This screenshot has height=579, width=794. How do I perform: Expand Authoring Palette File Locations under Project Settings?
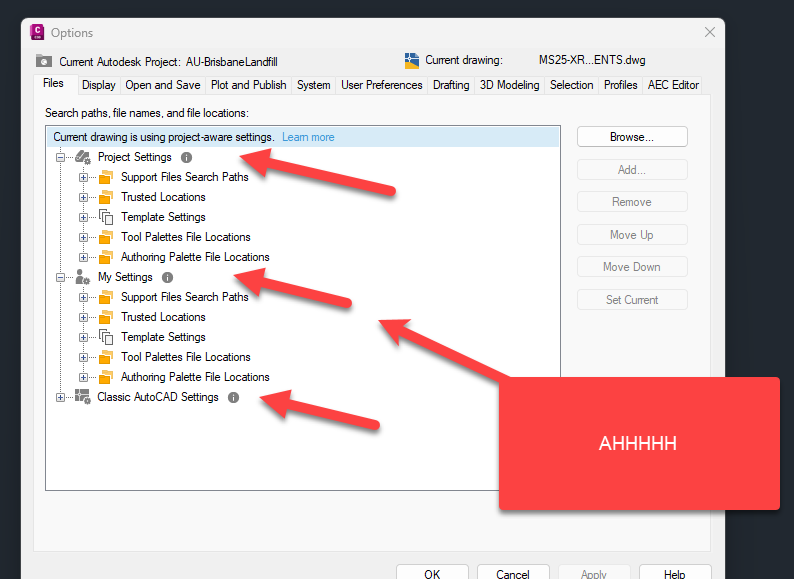click(x=84, y=257)
